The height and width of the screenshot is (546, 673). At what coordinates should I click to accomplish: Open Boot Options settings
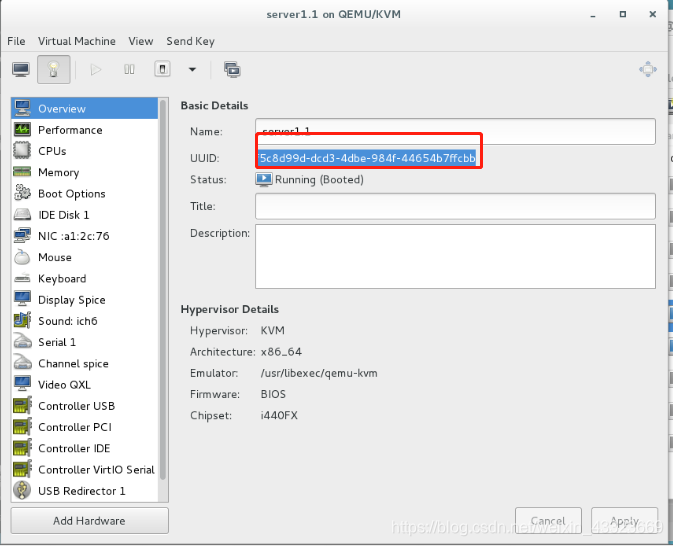pos(85,194)
